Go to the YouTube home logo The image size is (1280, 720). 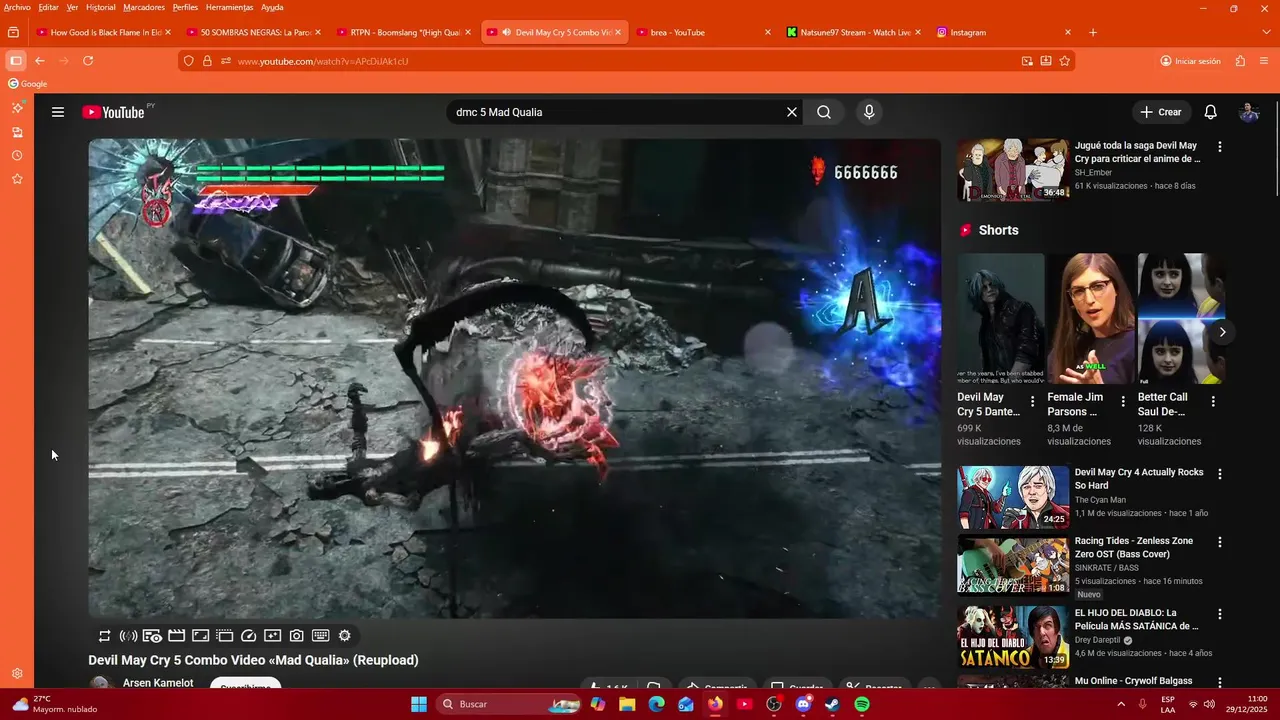[x=113, y=112]
